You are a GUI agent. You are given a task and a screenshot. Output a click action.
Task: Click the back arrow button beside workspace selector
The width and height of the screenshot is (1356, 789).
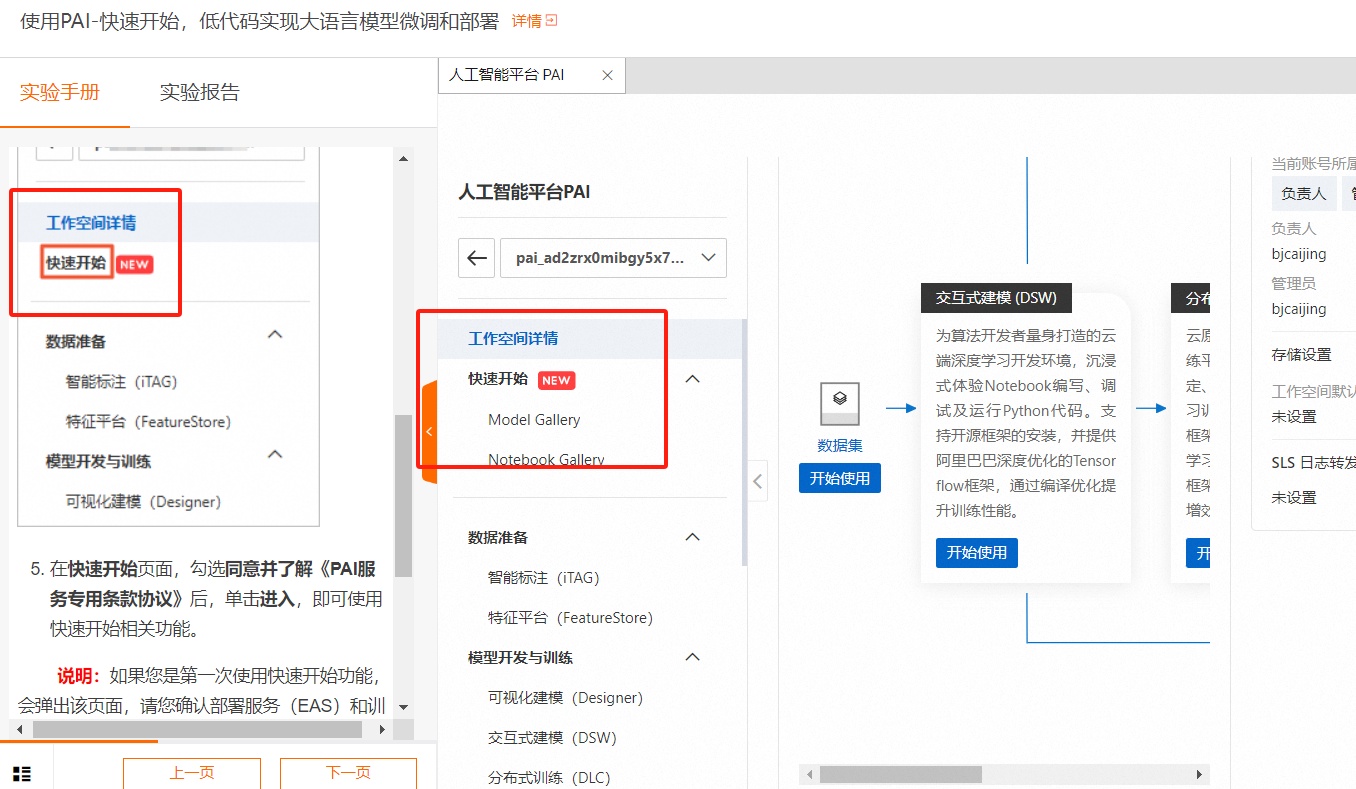tap(476, 258)
